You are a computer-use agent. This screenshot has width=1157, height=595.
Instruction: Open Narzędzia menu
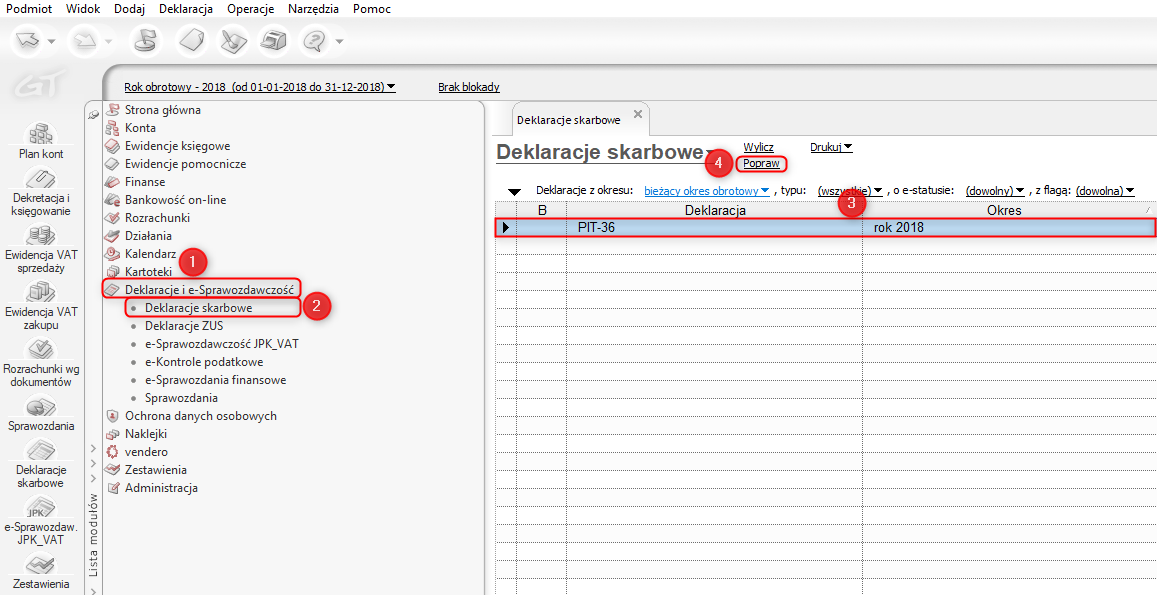314,10
